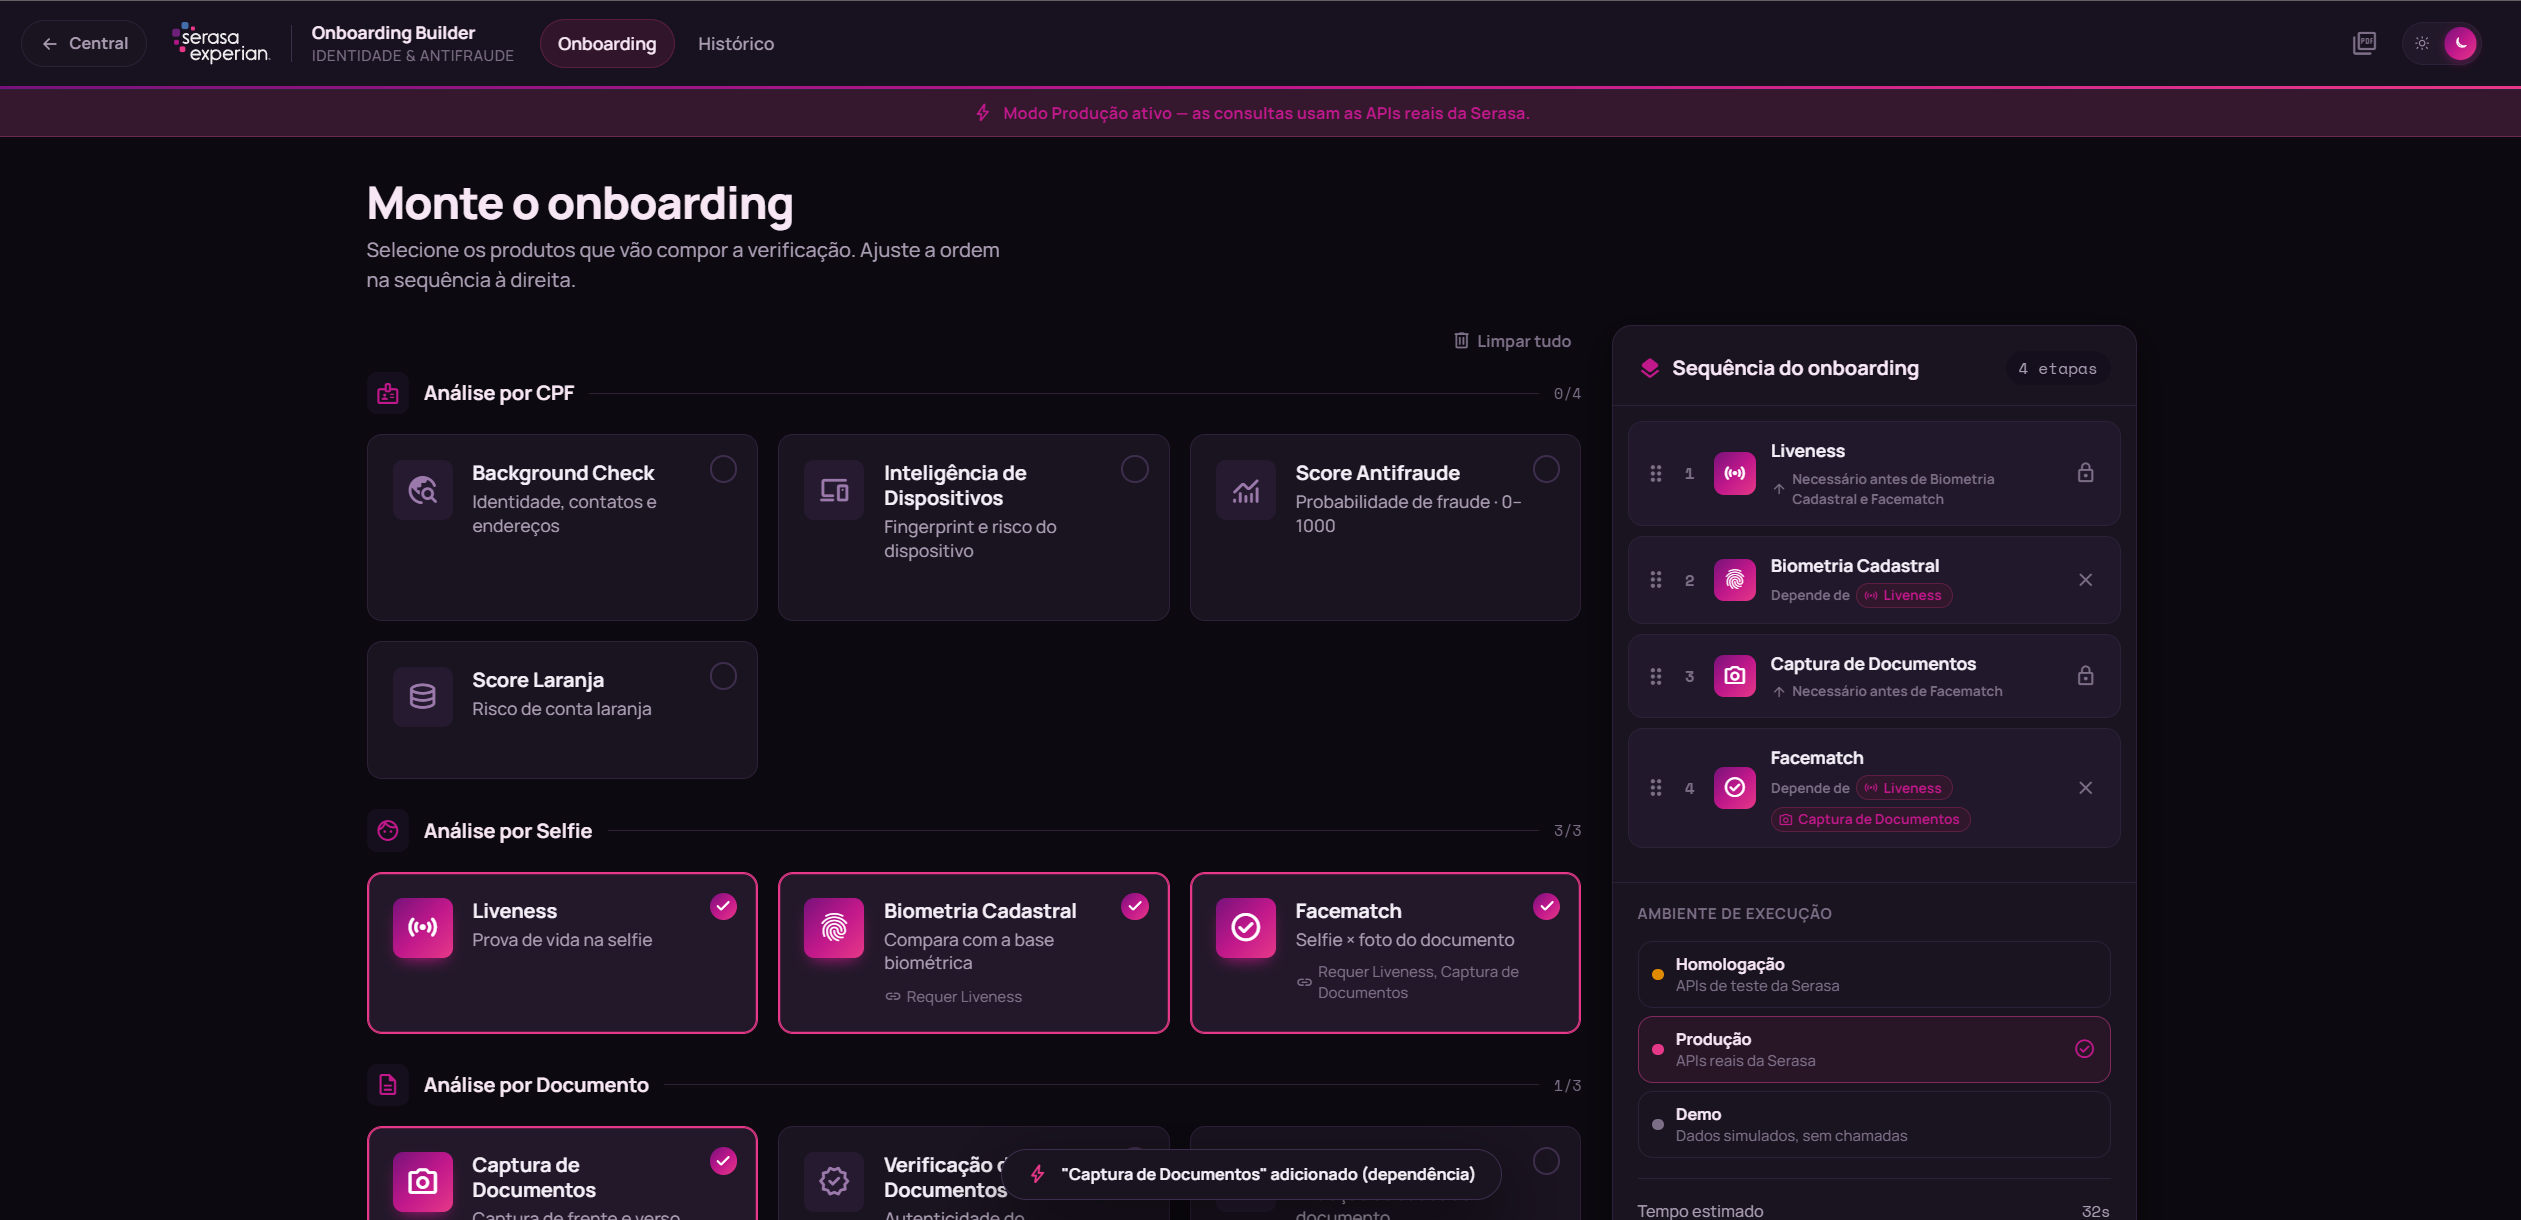
Task: Click the Modo Produção ativo banner
Action: coord(1260,113)
